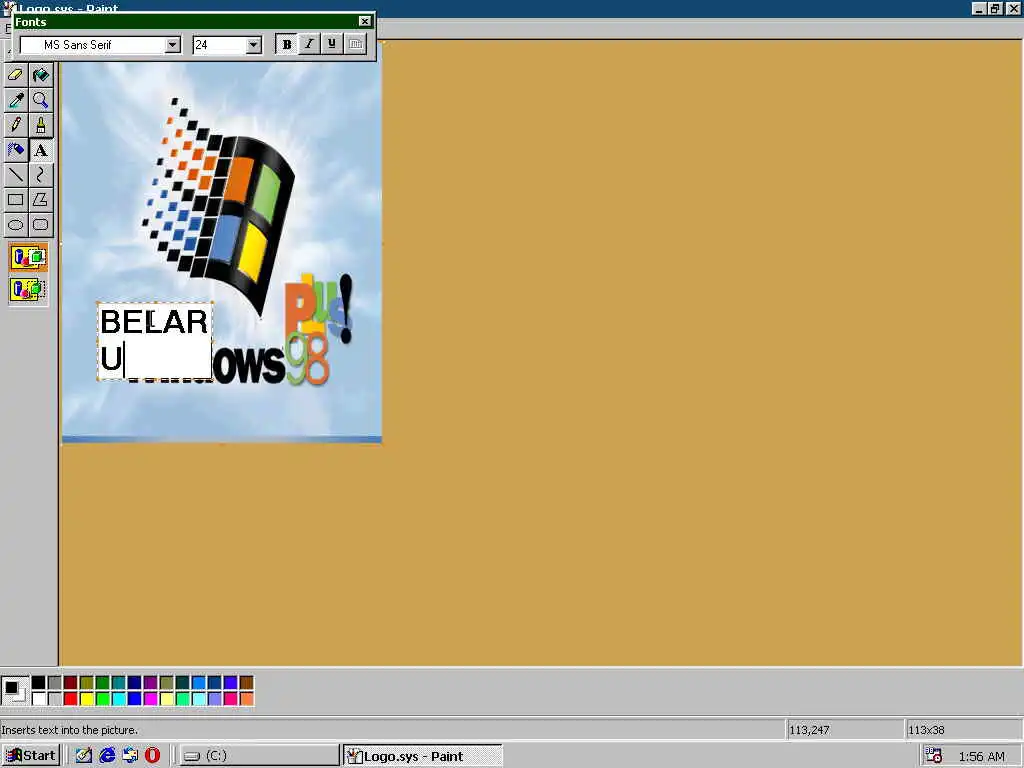The image size is (1024, 768).
Task: Open the Windows Start menu
Action: [x=31, y=756]
